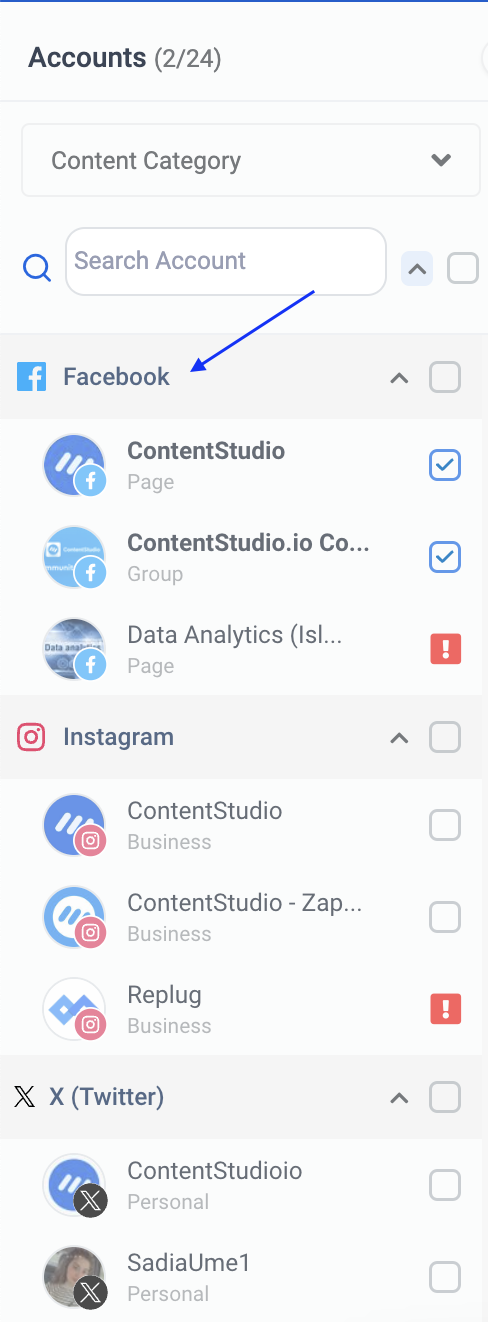Select the ContentStudioio Personal account name
The image size is (488, 1322).
point(215,1171)
